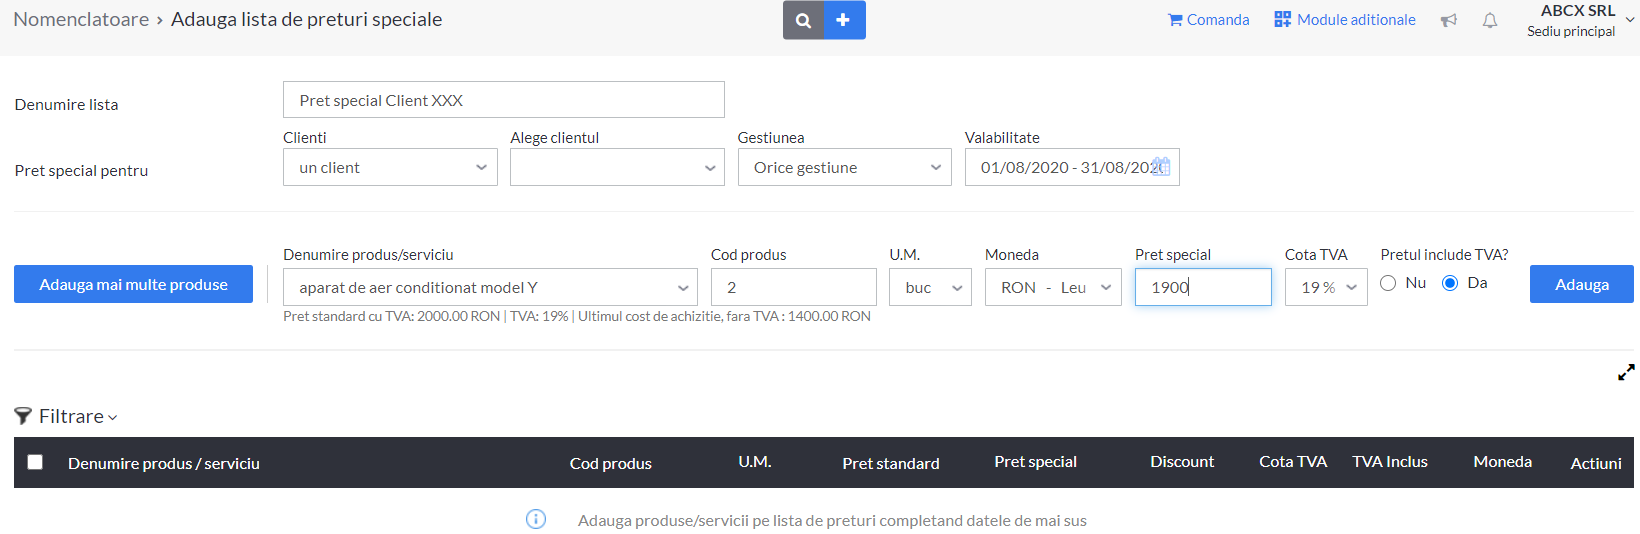The height and width of the screenshot is (534, 1640).
Task: Click the Pret special input field
Action: tap(1203, 287)
